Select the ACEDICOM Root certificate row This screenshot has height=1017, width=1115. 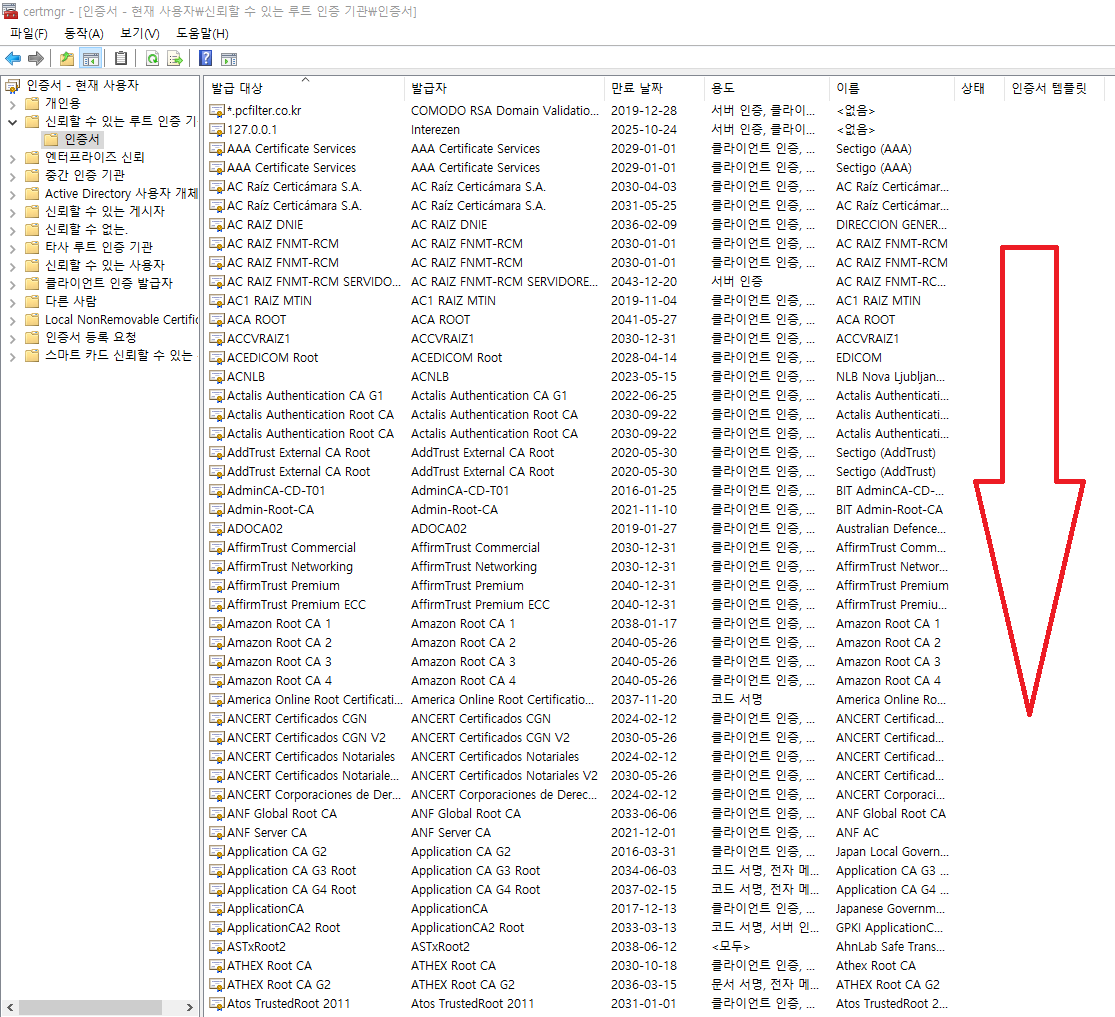pyautogui.click(x=579, y=358)
